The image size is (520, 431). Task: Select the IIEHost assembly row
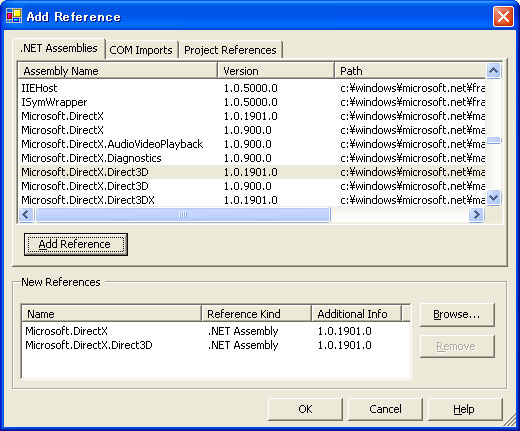pos(252,88)
